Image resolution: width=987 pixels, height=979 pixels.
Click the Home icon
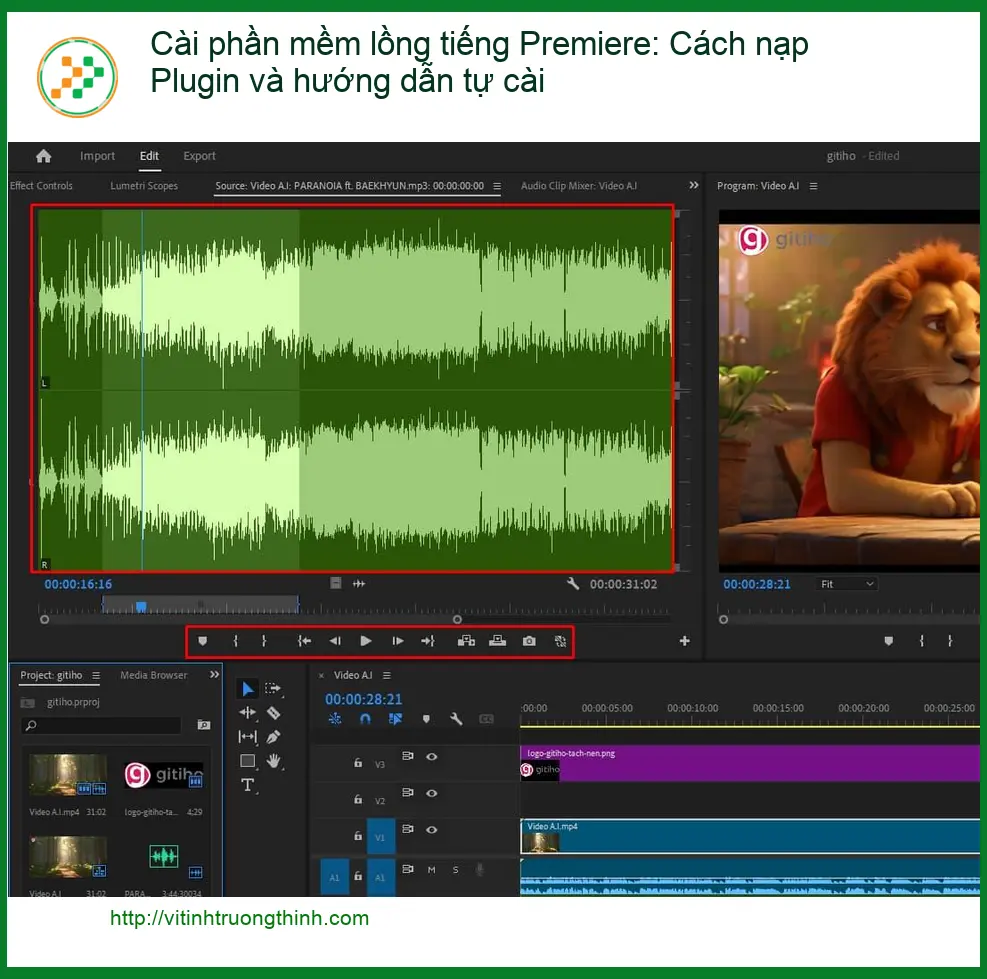pyautogui.click(x=43, y=156)
